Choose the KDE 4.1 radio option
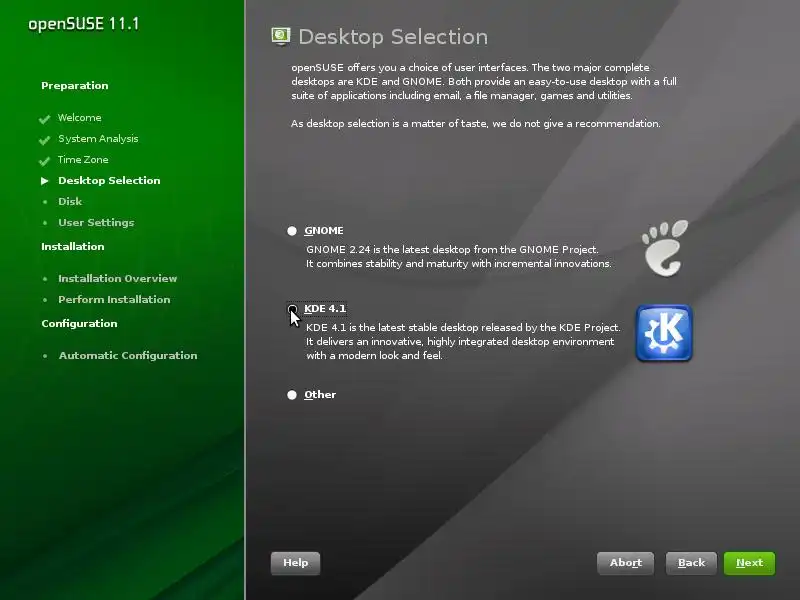Viewport: 800px width, 600px height. [292, 309]
